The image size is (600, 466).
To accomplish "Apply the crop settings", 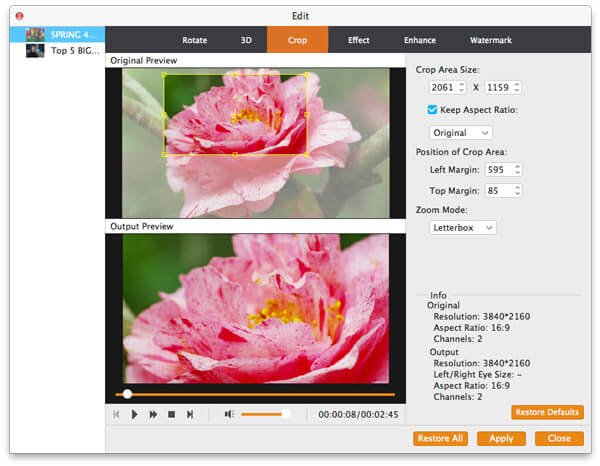I will [501, 438].
